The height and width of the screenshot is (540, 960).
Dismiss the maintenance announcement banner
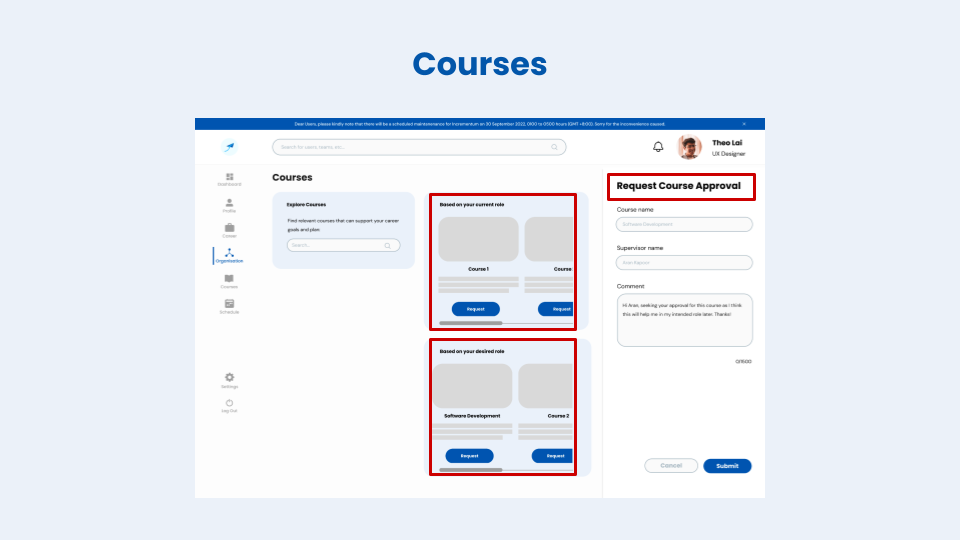click(744, 124)
